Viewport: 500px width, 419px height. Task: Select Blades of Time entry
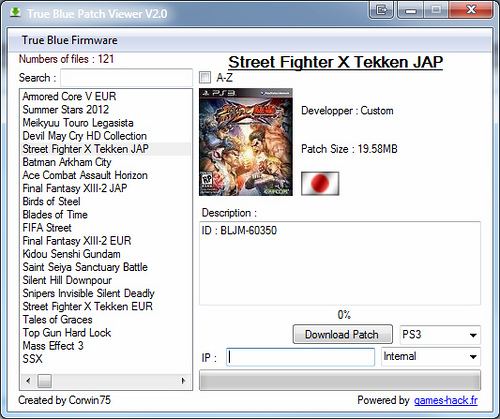click(x=106, y=215)
